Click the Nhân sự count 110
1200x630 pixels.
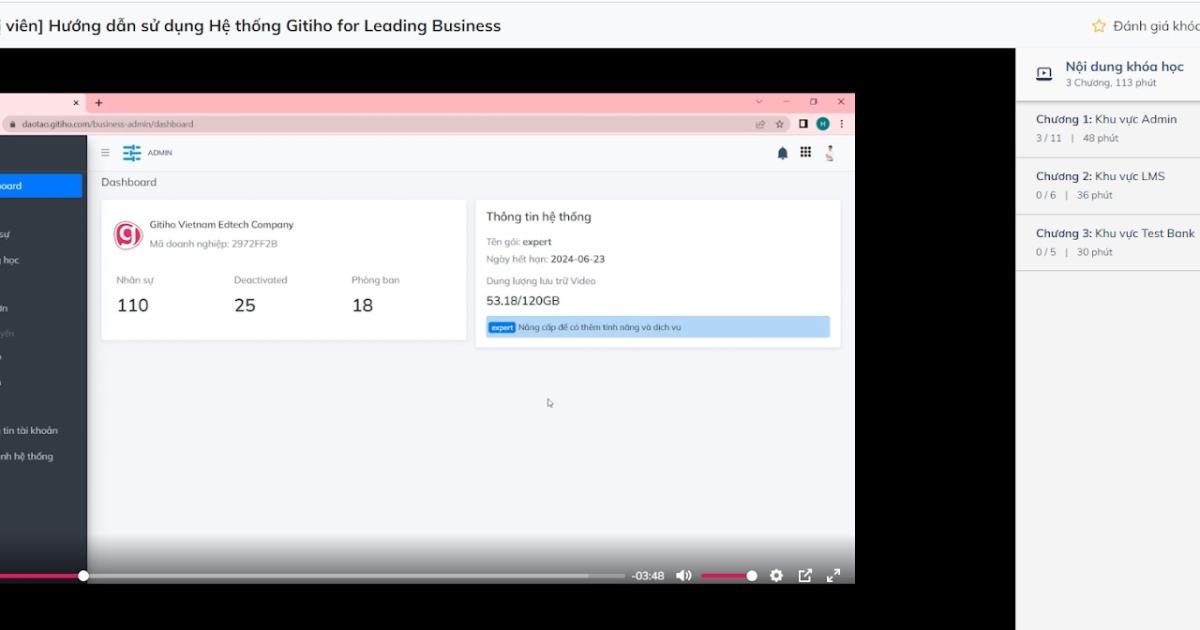(132, 305)
